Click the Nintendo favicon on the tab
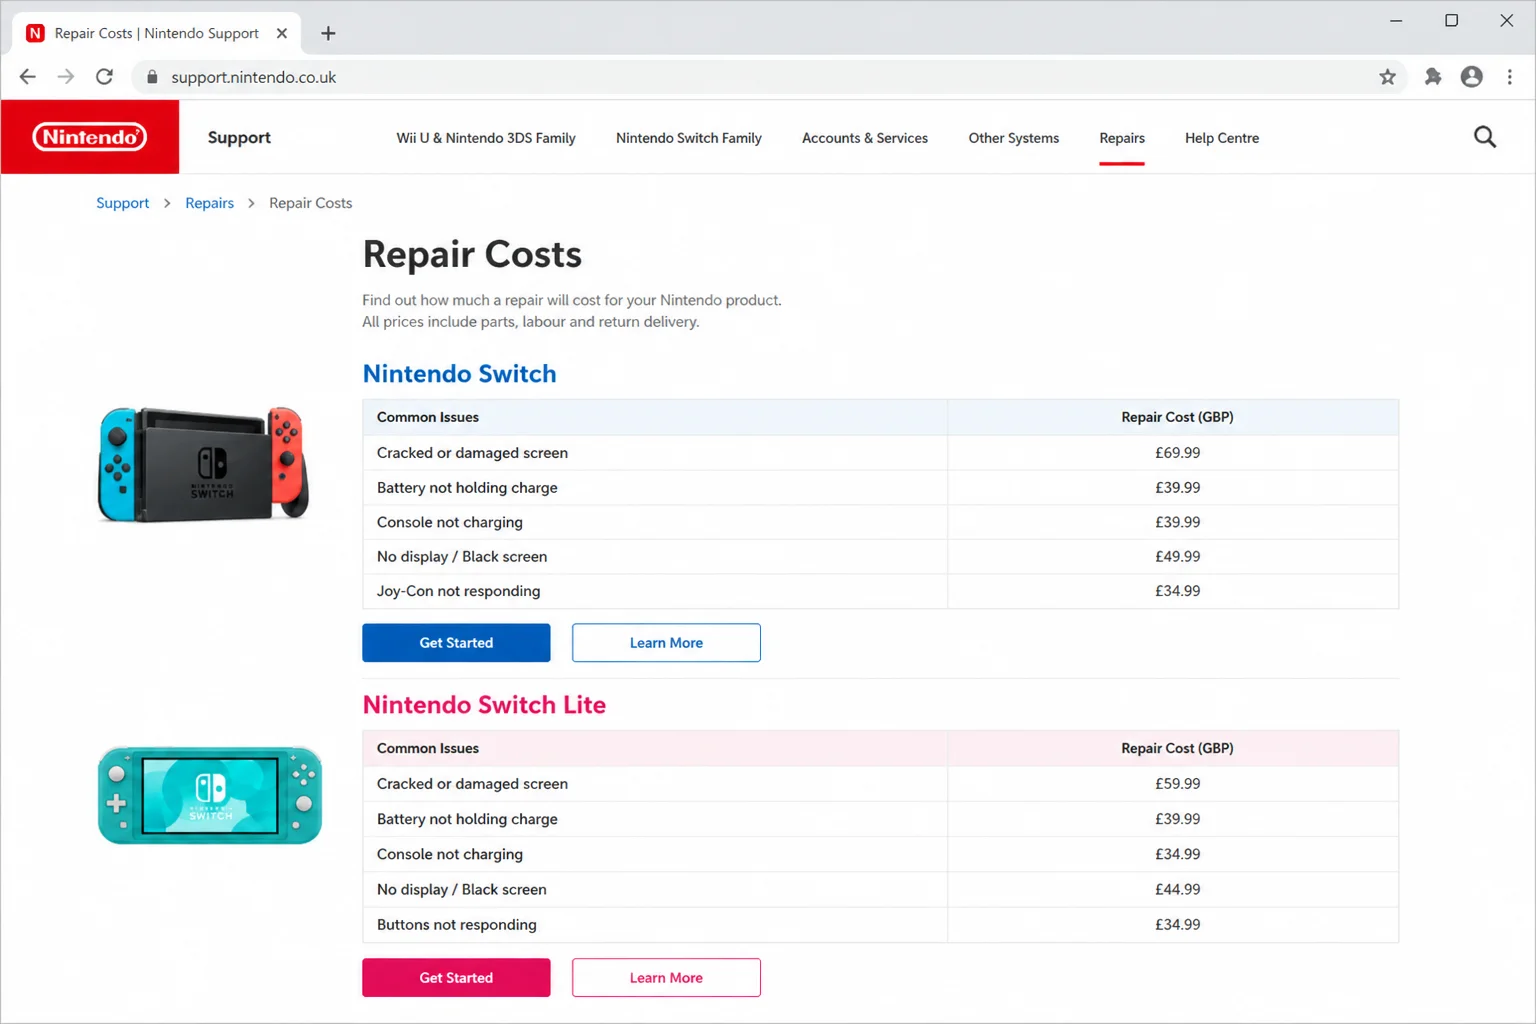Image resolution: width=1536 pixels, height=1024 pixels. (35, 33)
